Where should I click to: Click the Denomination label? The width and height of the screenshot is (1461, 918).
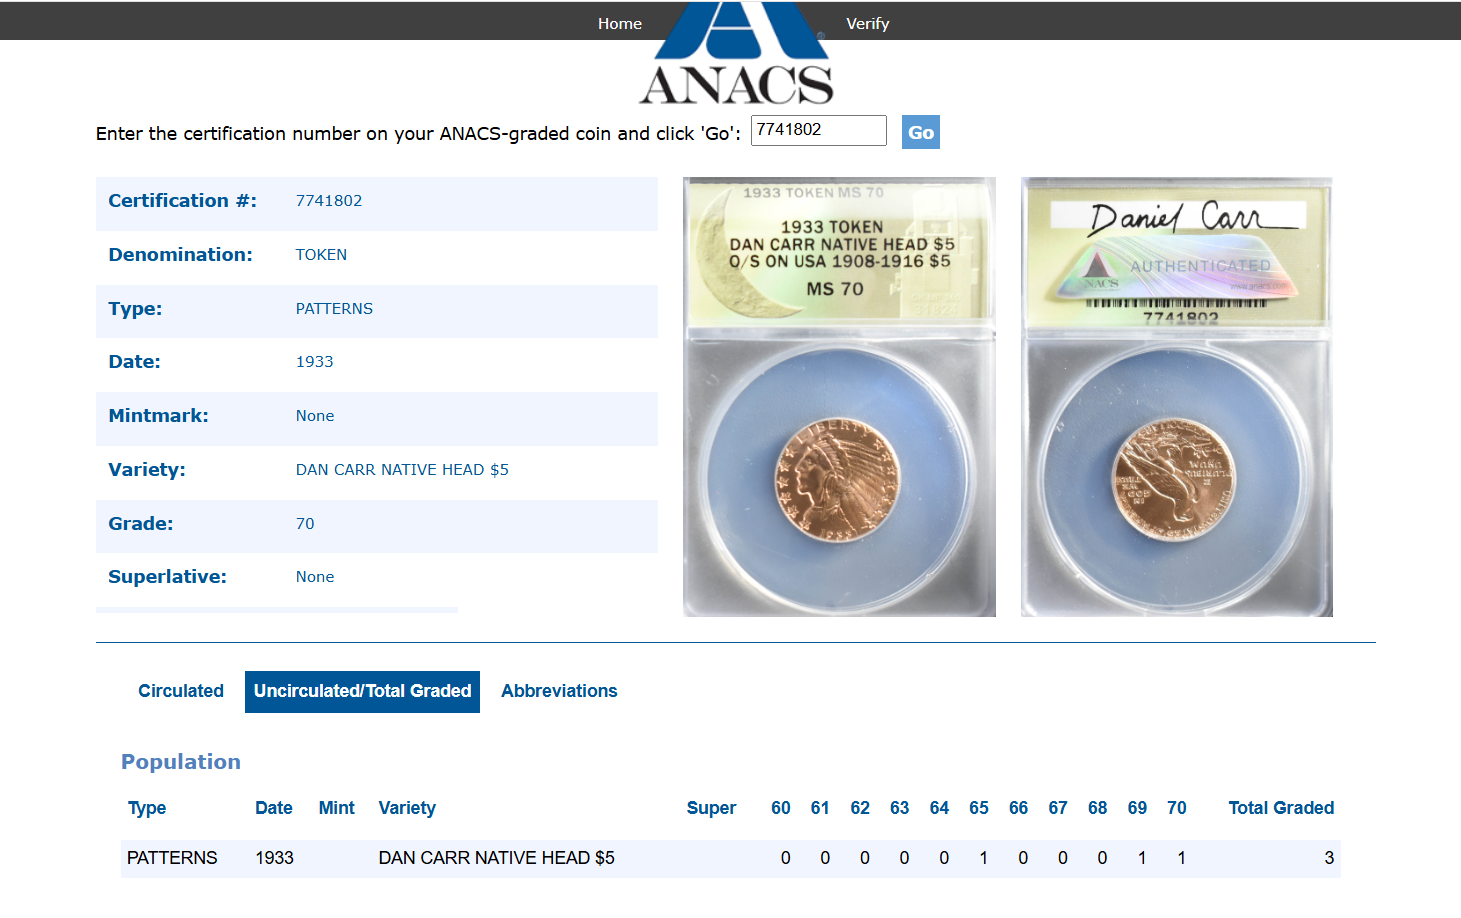coord(180,255)
